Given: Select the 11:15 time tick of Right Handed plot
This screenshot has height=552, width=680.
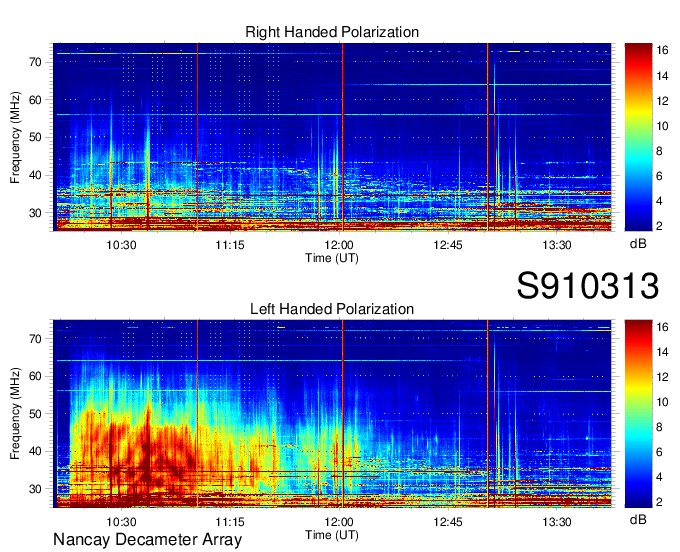Looking at the screenshot, I should click(x=230, y=245).
